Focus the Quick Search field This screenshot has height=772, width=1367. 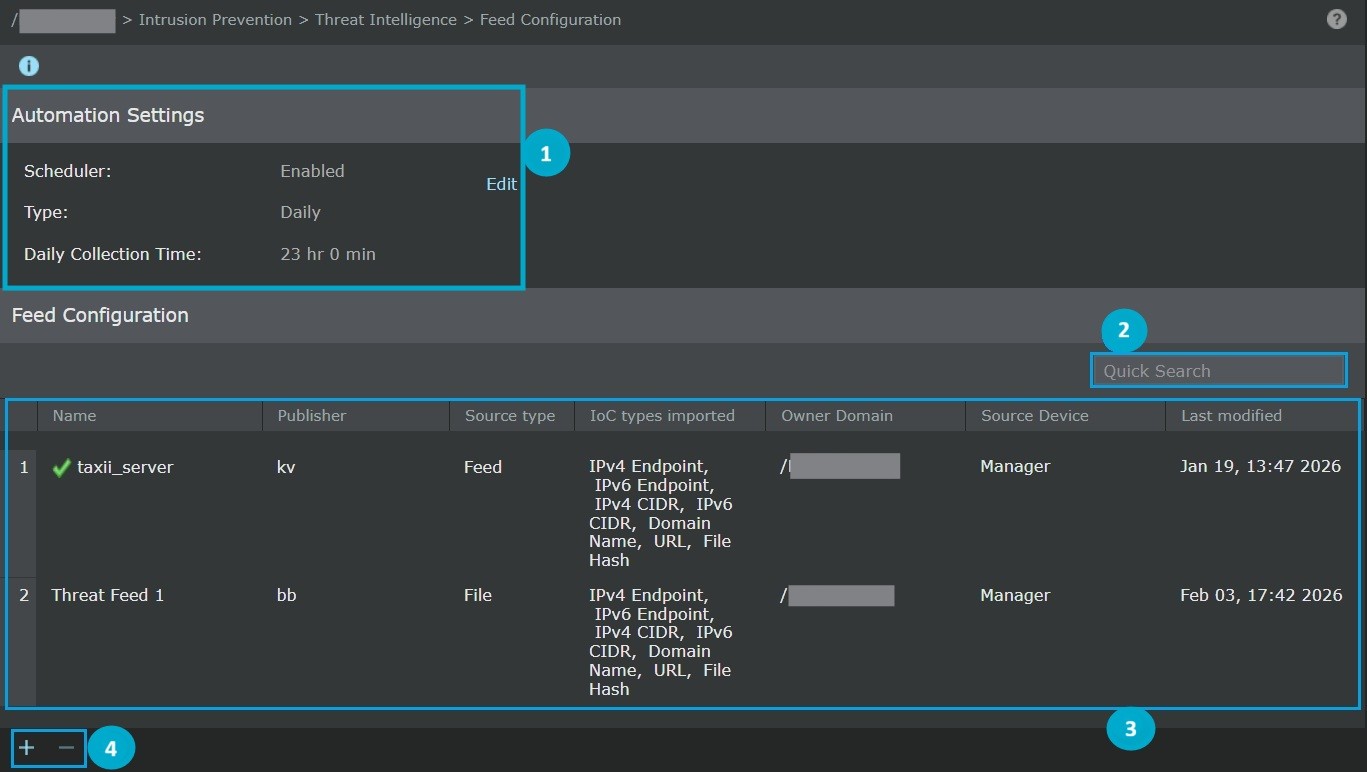(x=1218, y=370)
